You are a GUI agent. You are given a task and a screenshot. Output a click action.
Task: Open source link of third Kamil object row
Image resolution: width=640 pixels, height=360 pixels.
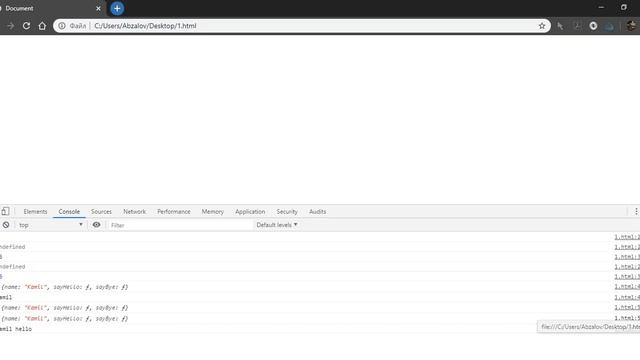tap(627, 318)
